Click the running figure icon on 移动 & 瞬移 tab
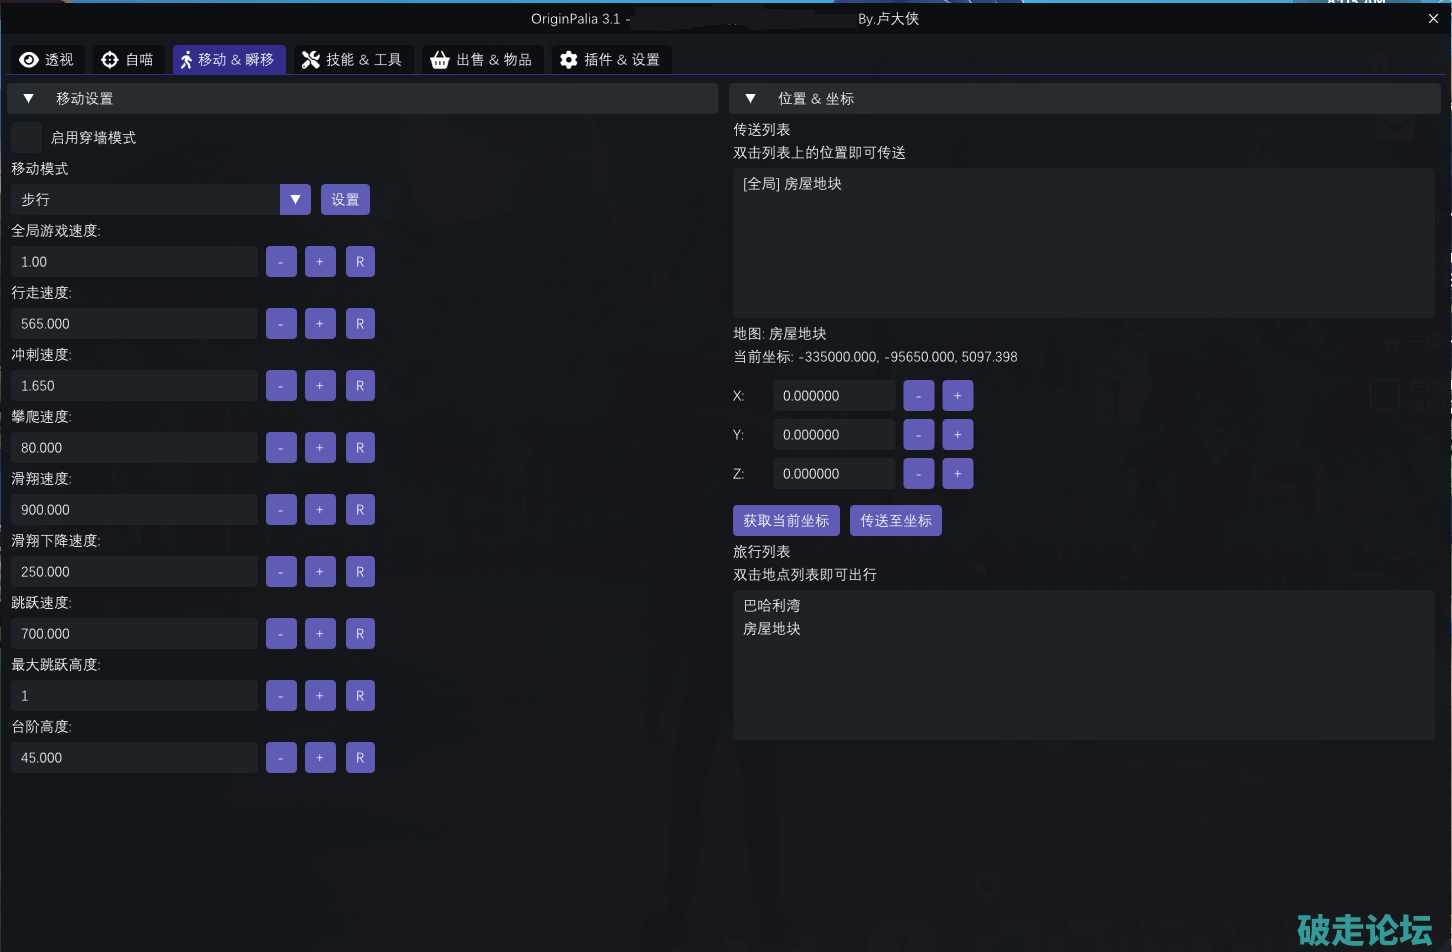1452x952 pixels. 186,60
